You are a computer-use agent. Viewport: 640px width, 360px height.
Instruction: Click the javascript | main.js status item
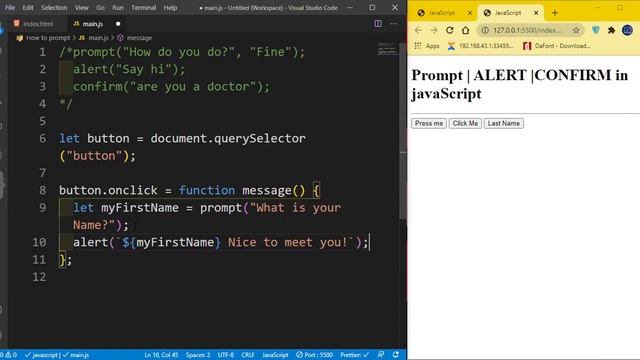point(57,355)
